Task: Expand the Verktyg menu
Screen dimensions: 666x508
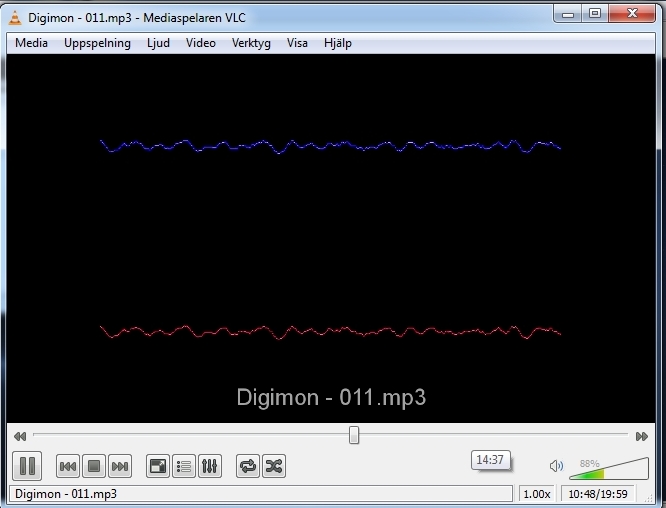Action: 251,43
